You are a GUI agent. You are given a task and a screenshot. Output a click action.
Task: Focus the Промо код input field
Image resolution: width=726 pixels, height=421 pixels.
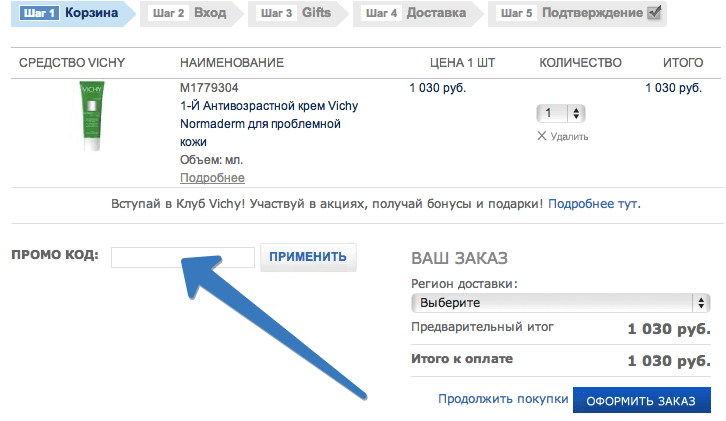pos(183,257)
